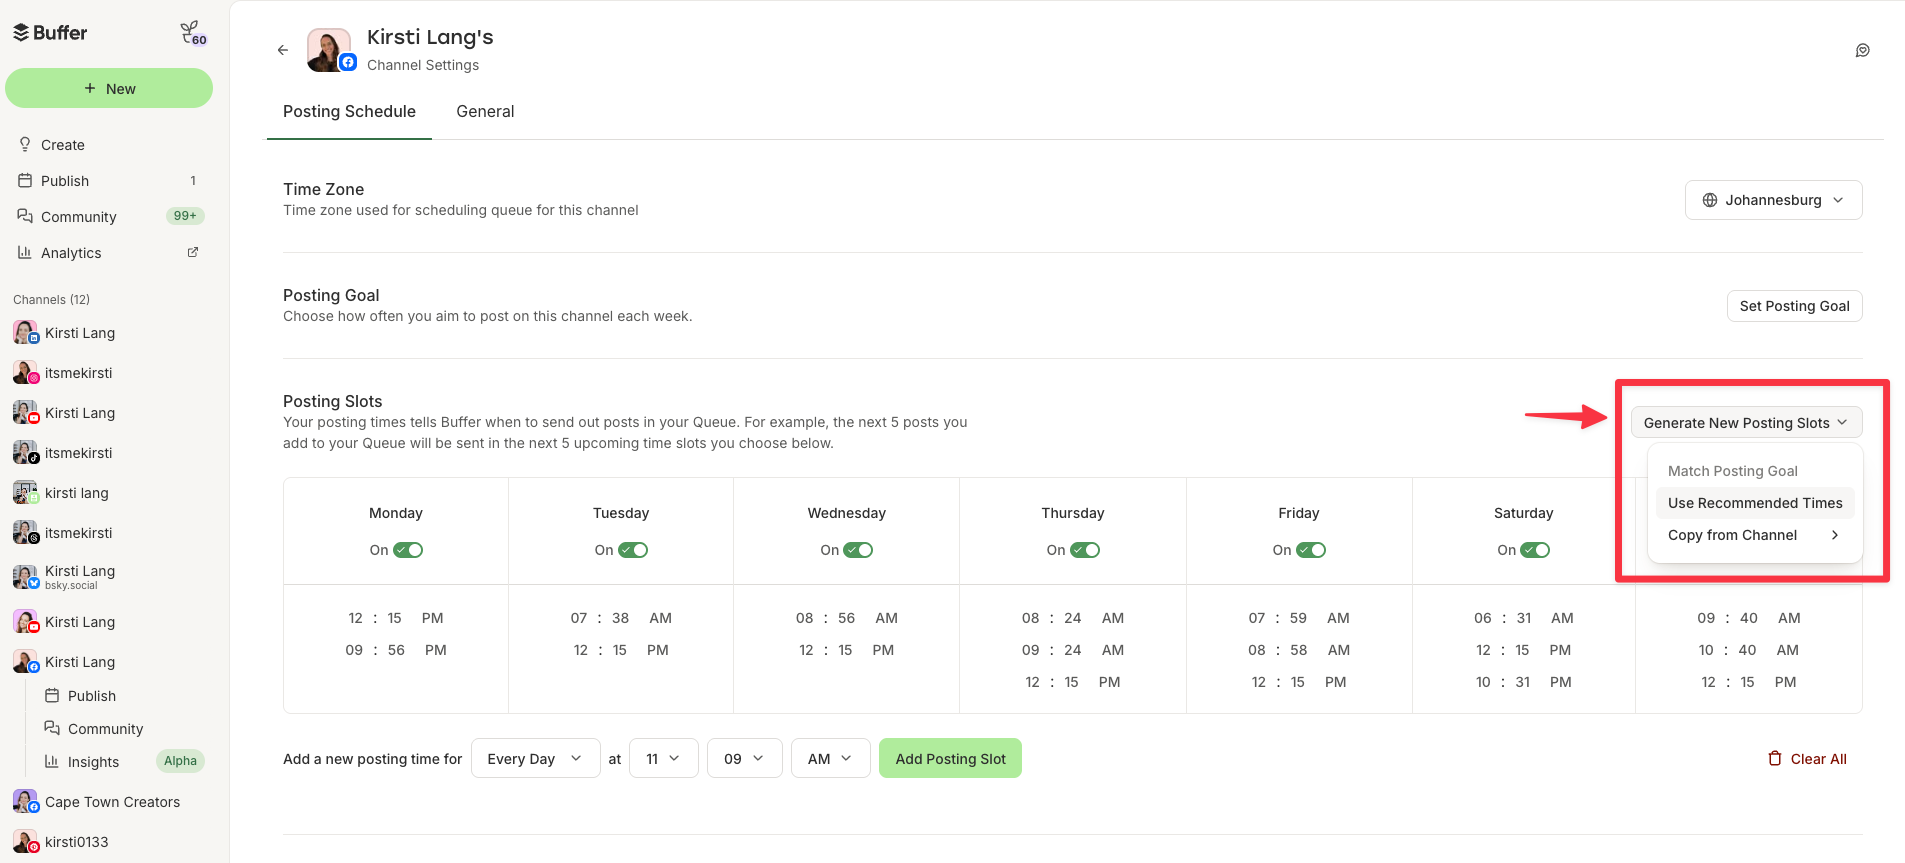The image size is (1905, 863).
Task: Turn off the Thursday toggle
Action: click(1087, 549)
